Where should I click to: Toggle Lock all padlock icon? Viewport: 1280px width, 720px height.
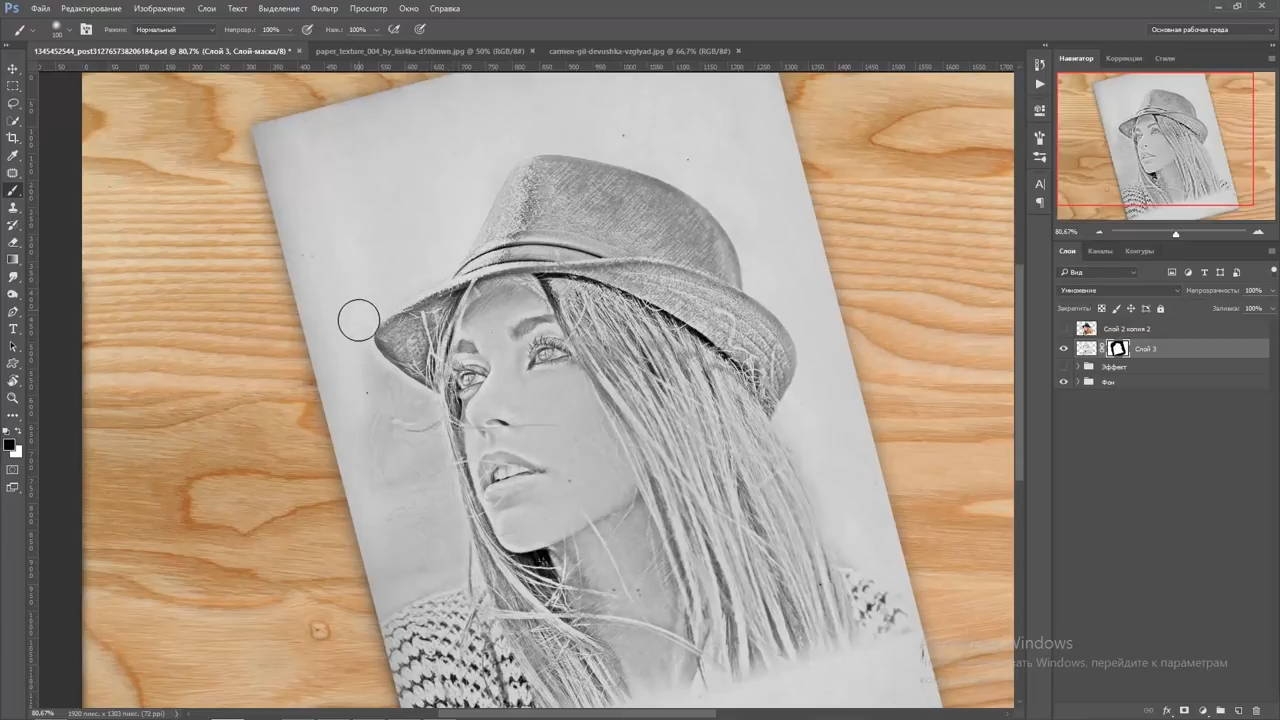point(1160,309)
